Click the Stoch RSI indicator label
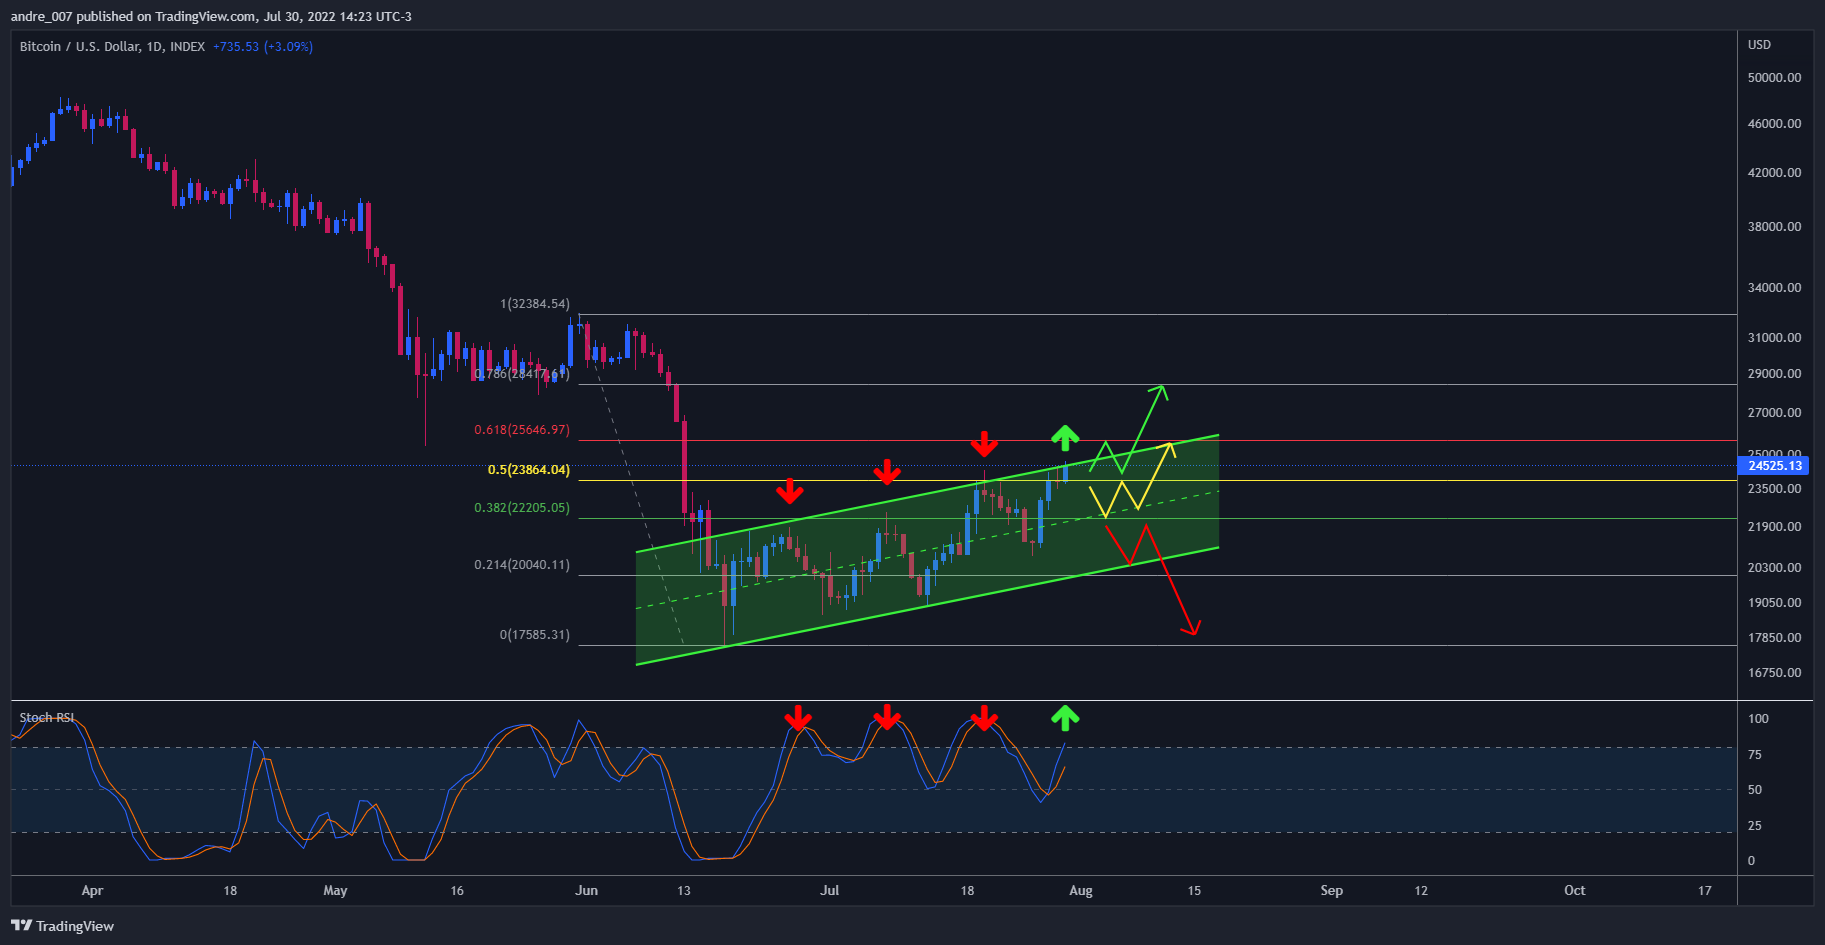 [47, 718]
